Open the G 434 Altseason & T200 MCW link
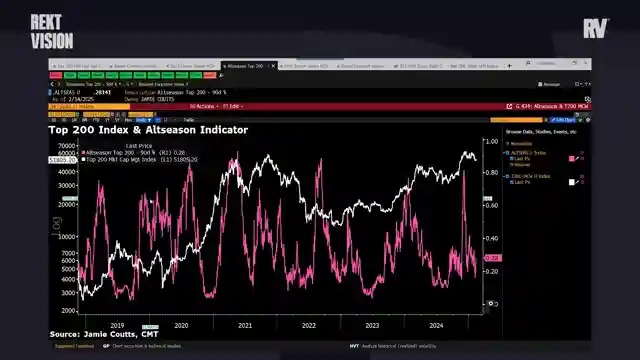 coord(552,106)
